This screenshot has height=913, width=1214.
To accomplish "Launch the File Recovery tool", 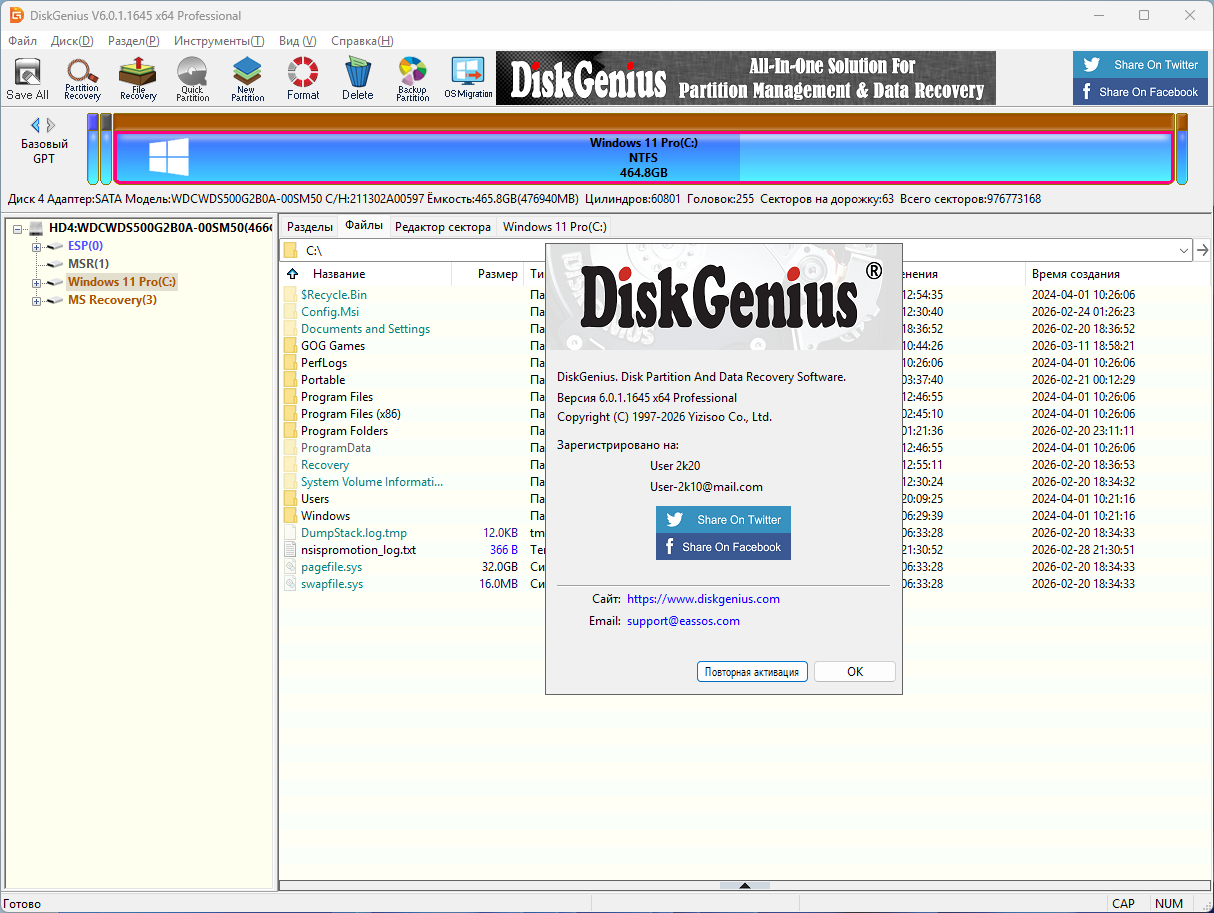I will coord(138,79).
